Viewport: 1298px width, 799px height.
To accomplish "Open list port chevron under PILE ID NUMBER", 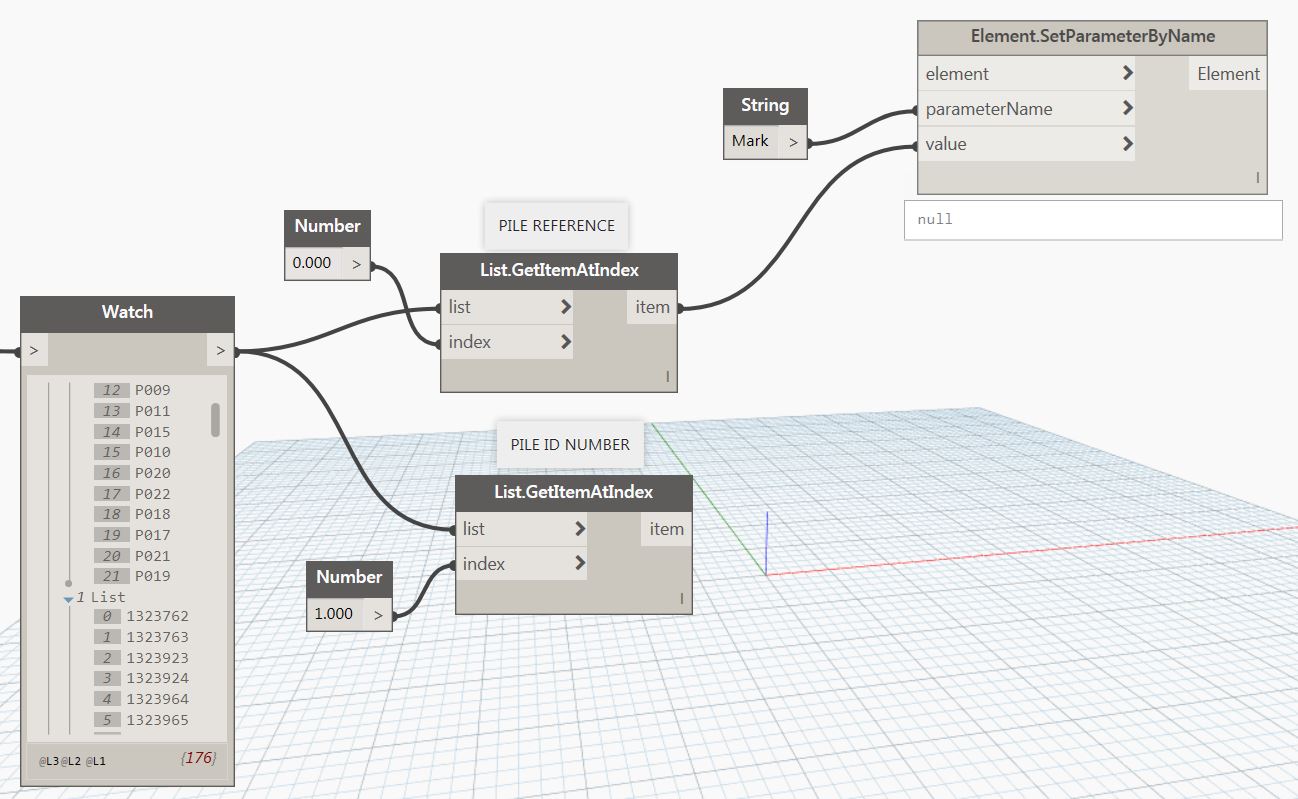I will 580,529.
